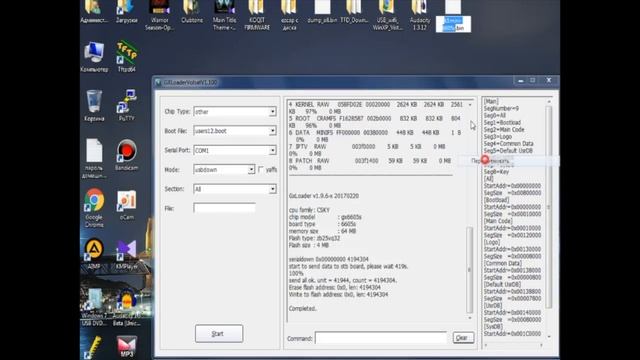Minimize the GxLoader window
640x360 pixels.
(520, 81)
